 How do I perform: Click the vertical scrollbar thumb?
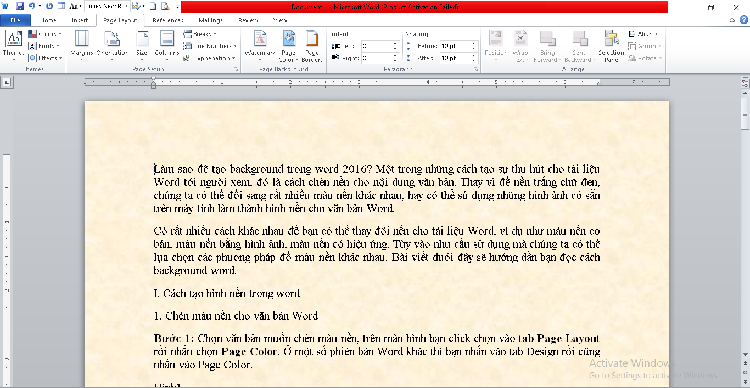coord(745,113)
